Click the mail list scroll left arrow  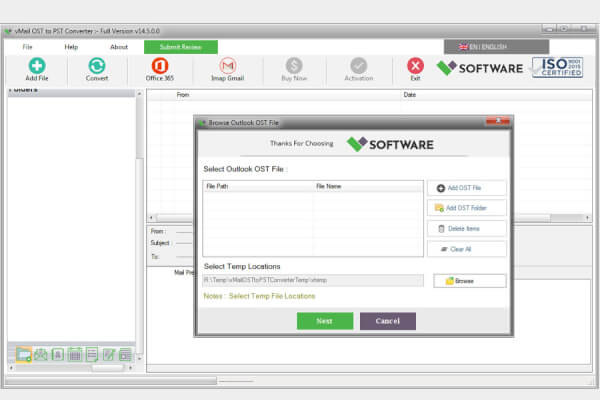coord(152,218)
